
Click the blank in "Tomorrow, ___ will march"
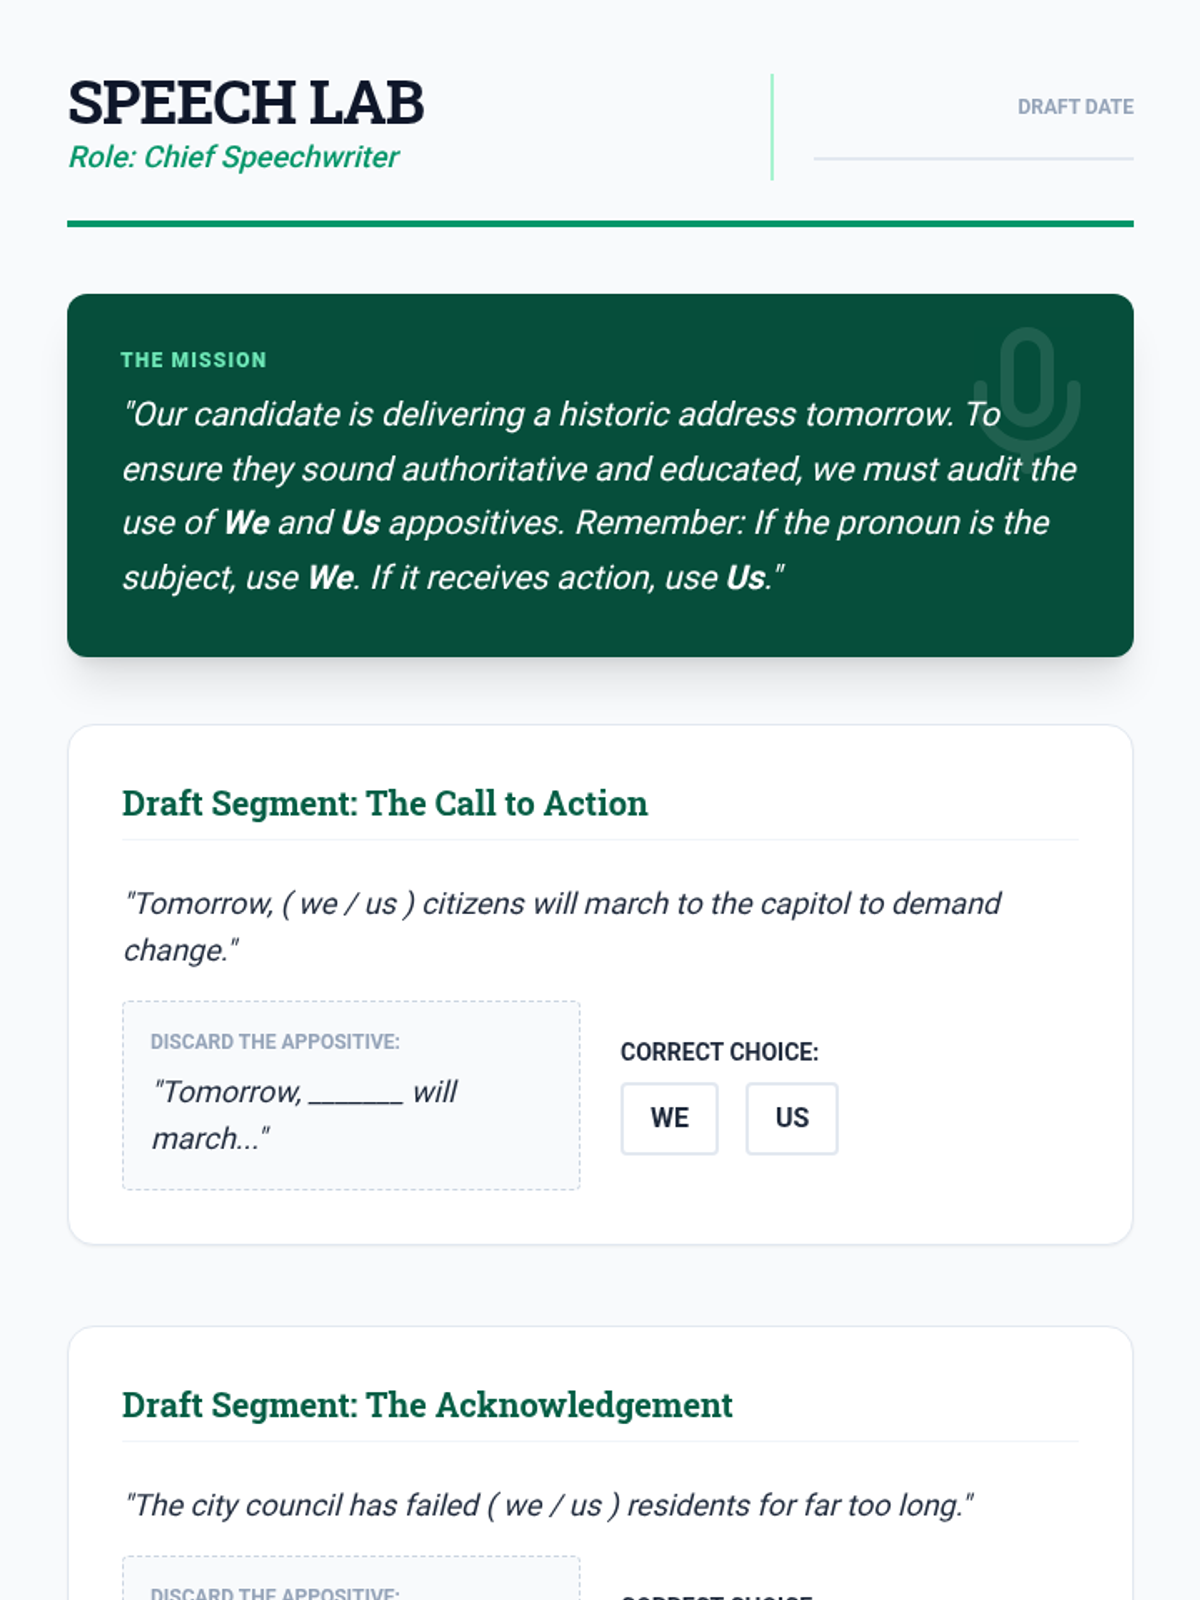(x=355, y=1094)
